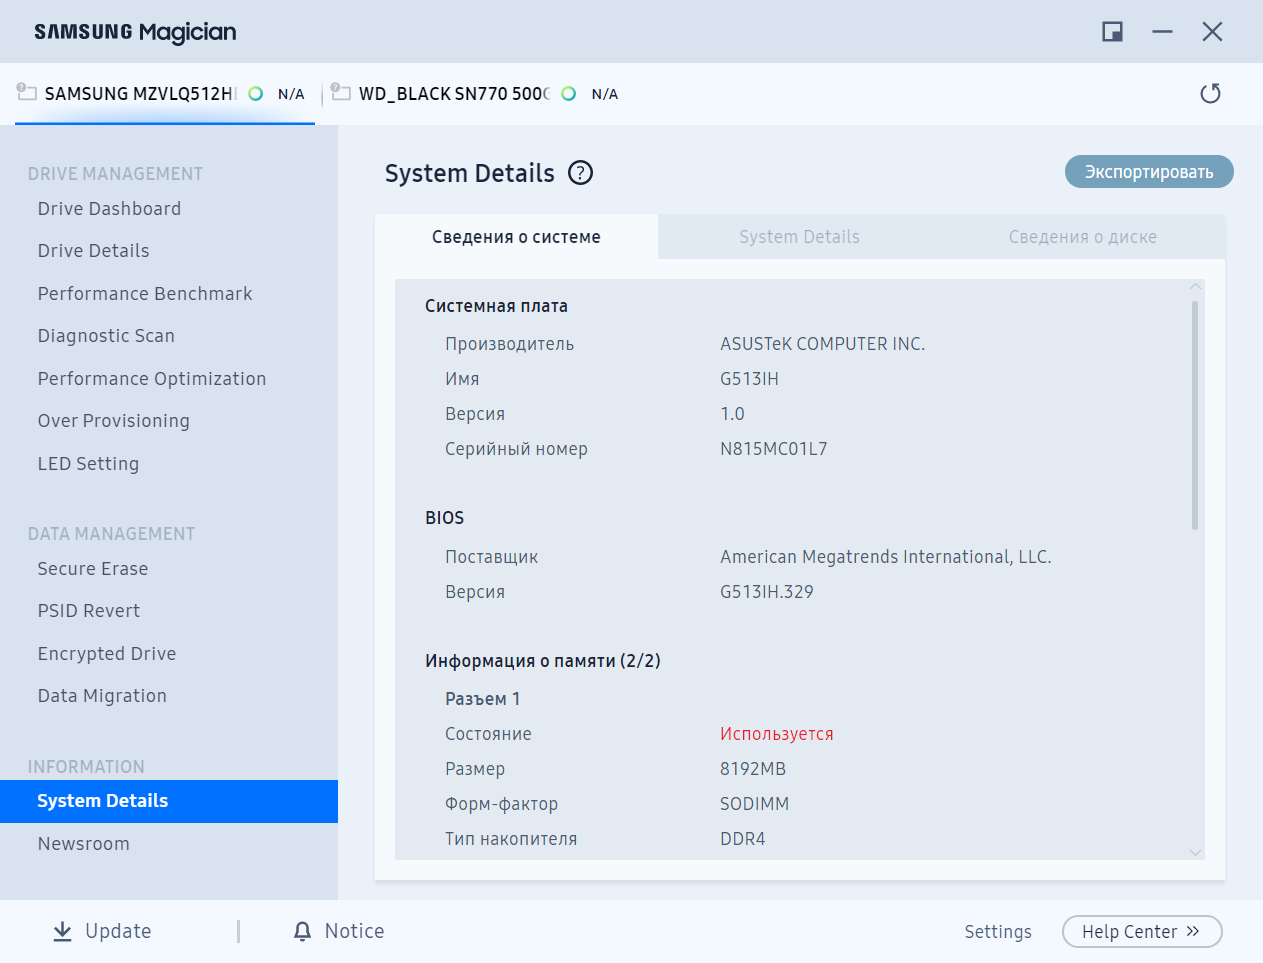This screenshot has height=963, width=1263.
Task: Click the WD_BLACK SN770 drive icon
Action: point(341,92)
